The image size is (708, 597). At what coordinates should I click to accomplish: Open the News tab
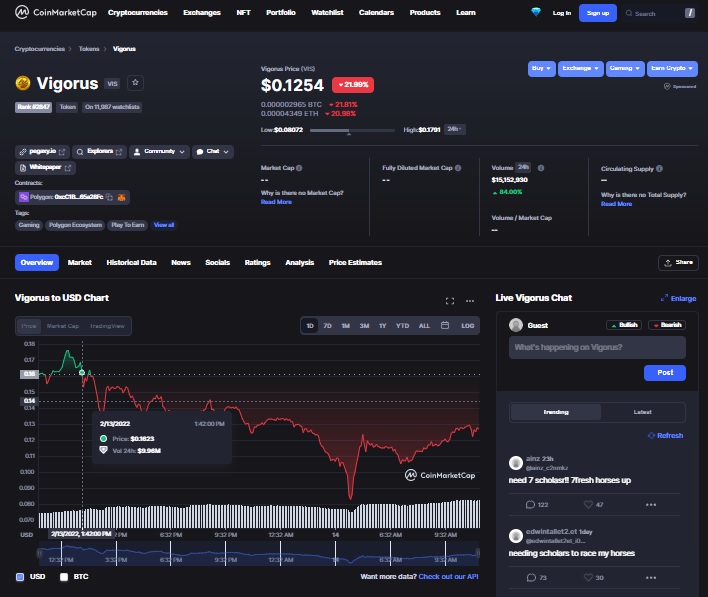click(181, 262)
